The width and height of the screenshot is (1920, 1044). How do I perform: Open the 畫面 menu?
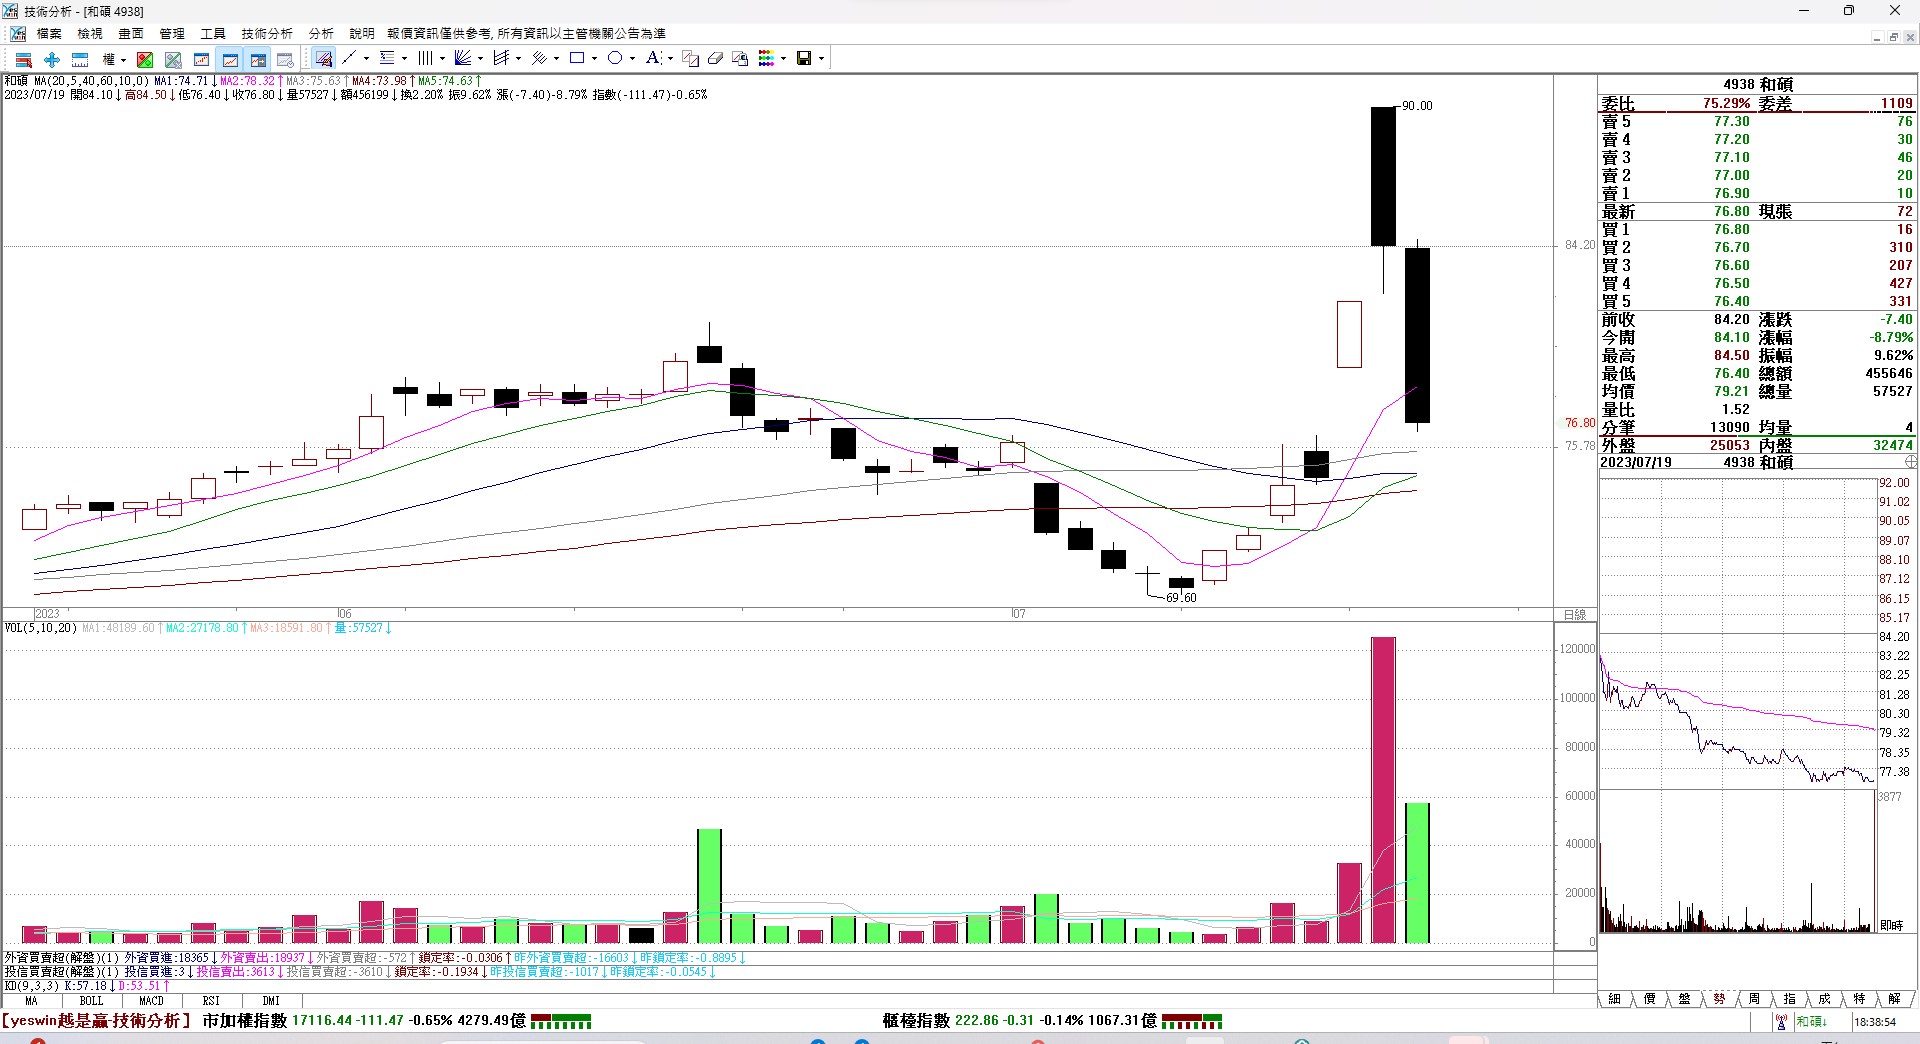pos(131,34)
